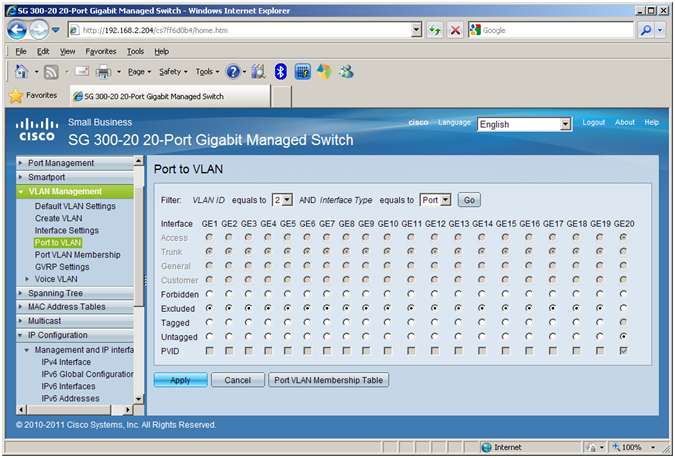Open the Interface Type dropdown
675x458 pixels.
(x=435, y=200)
